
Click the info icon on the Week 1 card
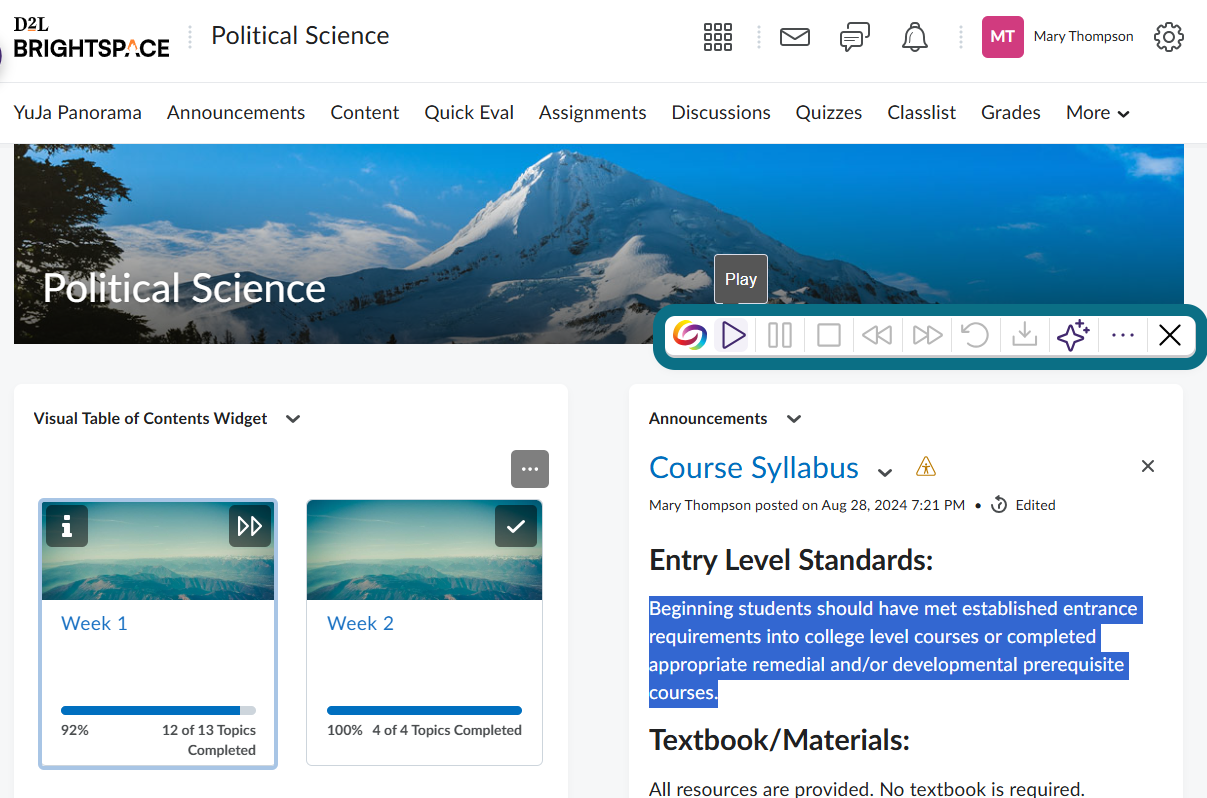(x=67, y=526)
